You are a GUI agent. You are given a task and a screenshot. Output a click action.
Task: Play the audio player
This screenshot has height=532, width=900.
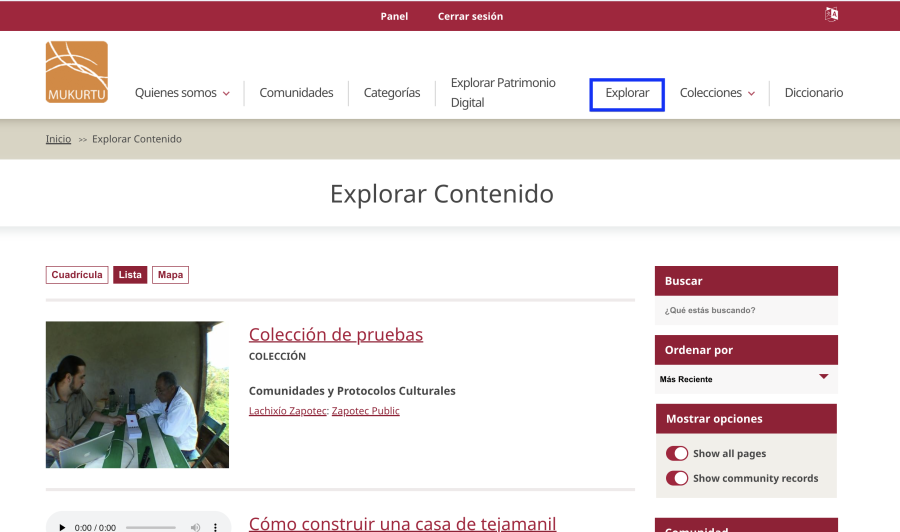pyautogui.click(x=62, y=527)
